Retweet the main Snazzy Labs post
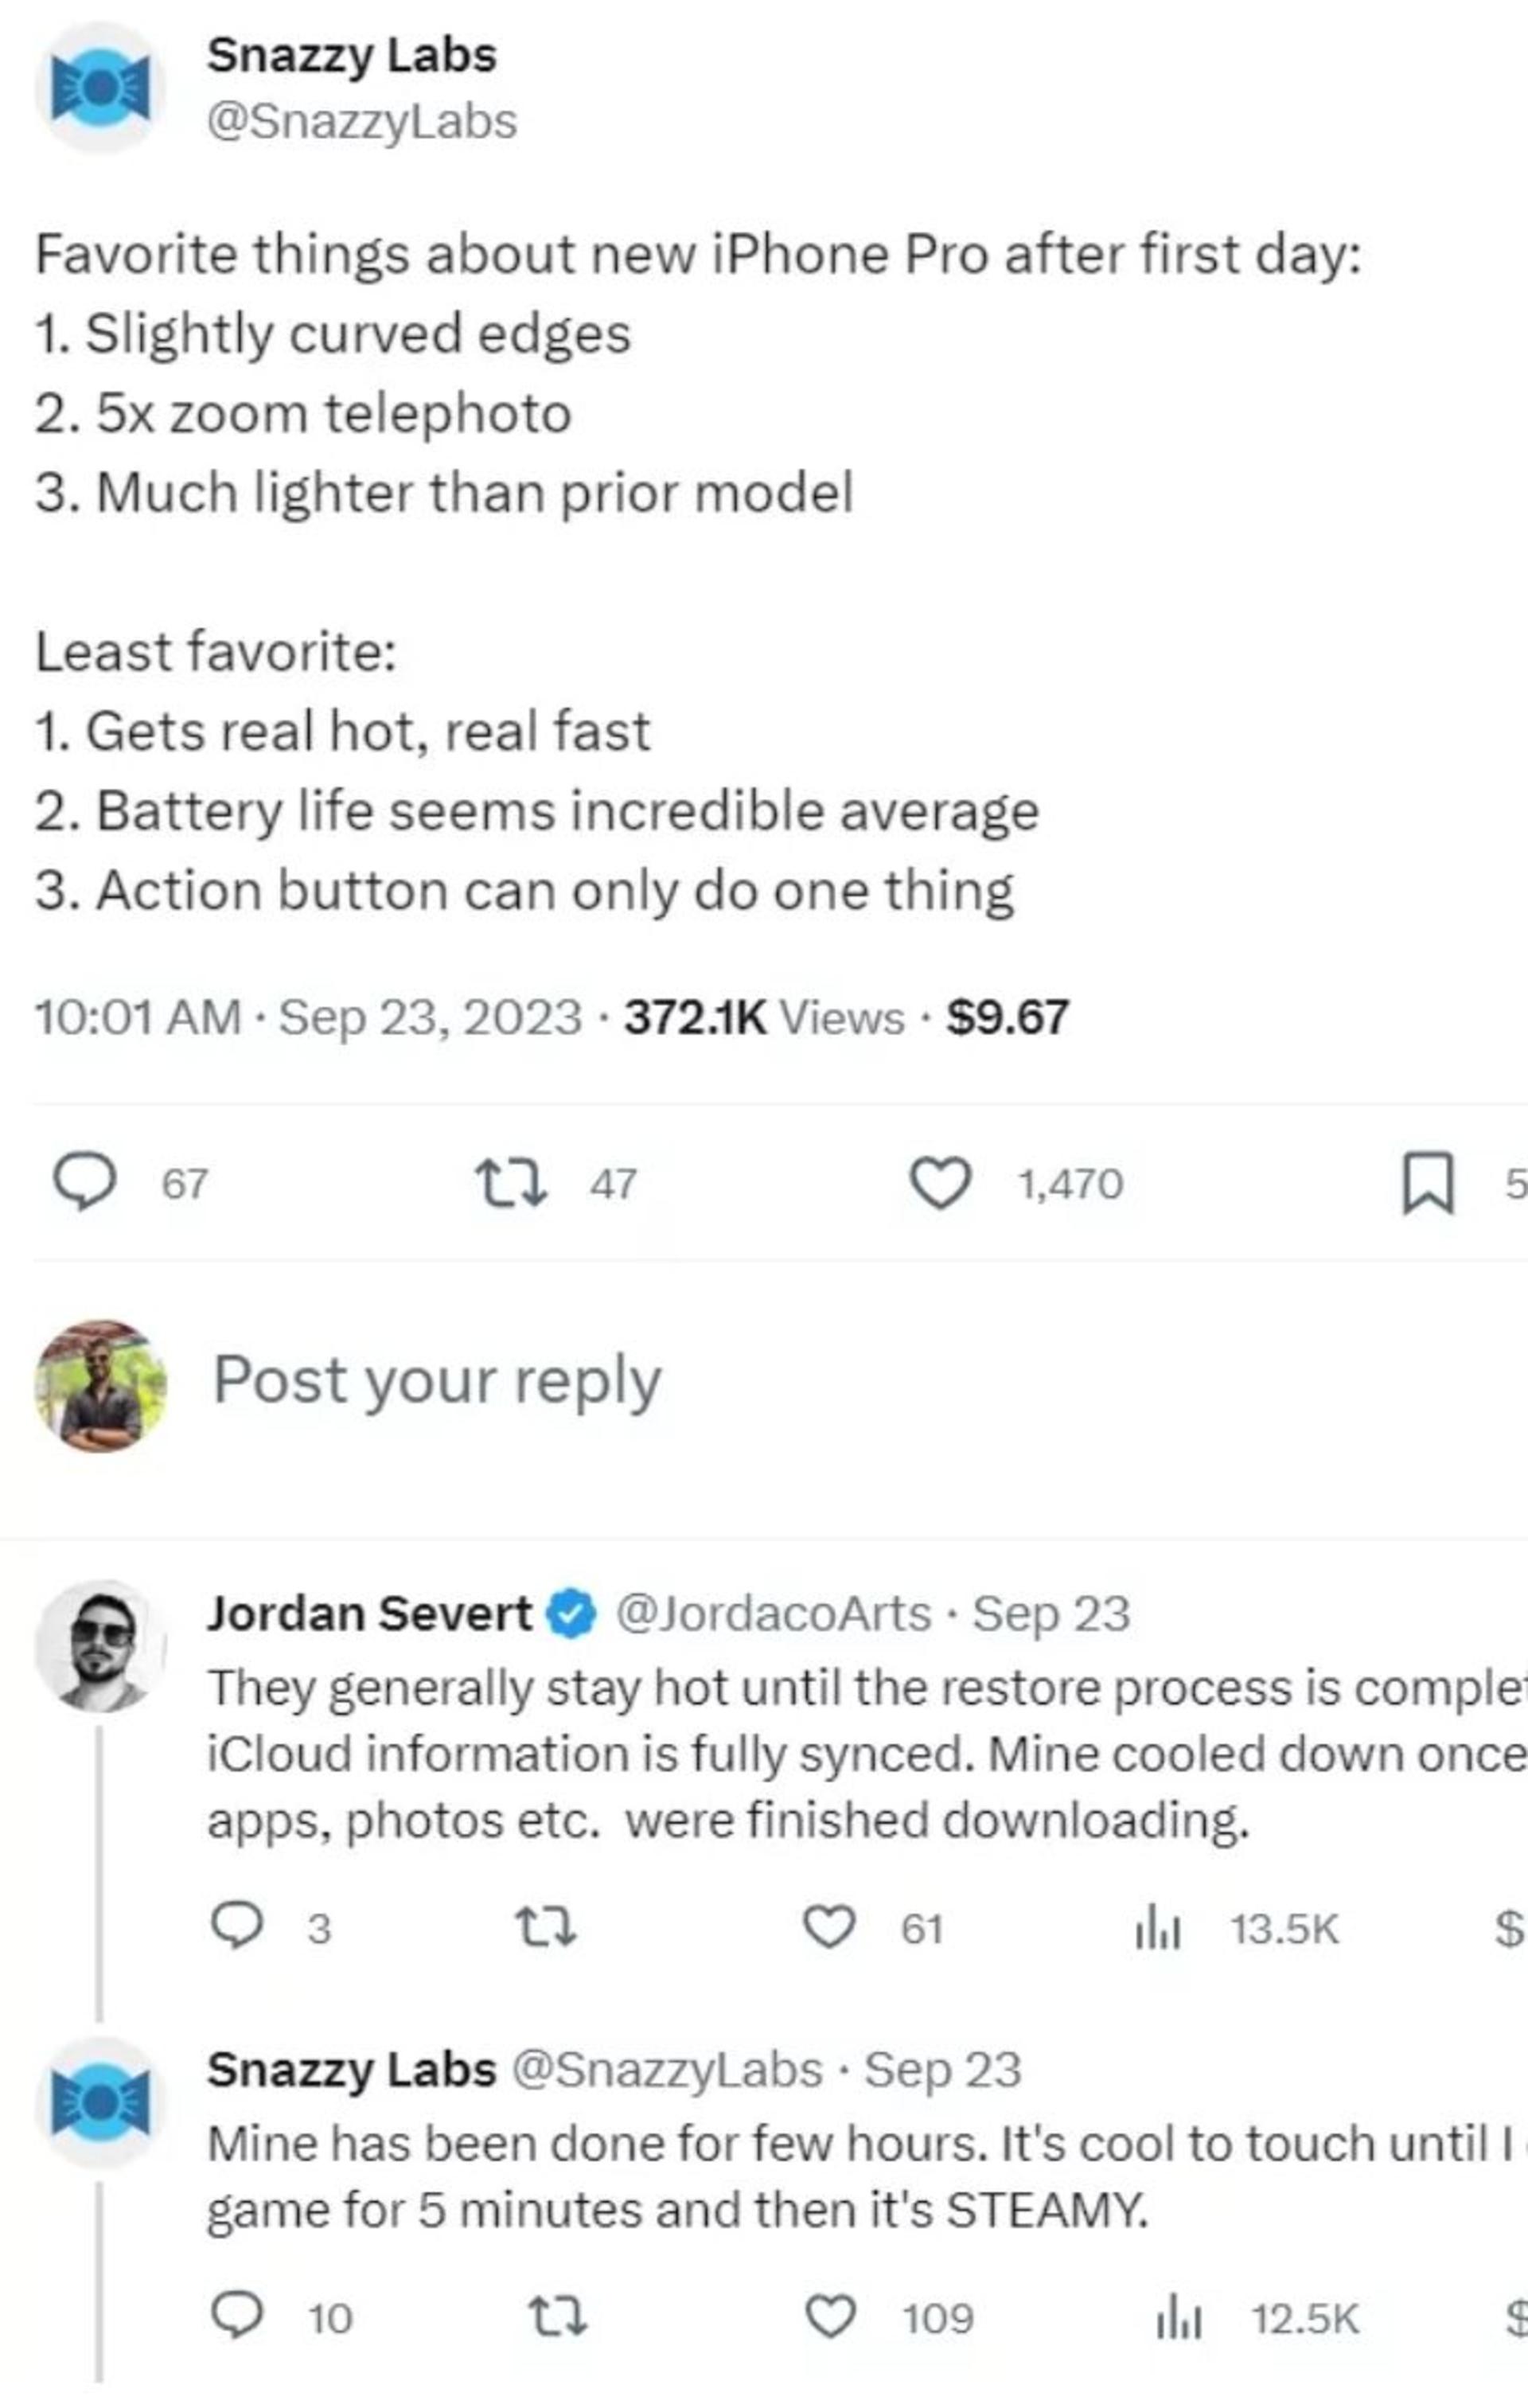This screenshot has height=2408, width=1528. tap(510, 1182)
